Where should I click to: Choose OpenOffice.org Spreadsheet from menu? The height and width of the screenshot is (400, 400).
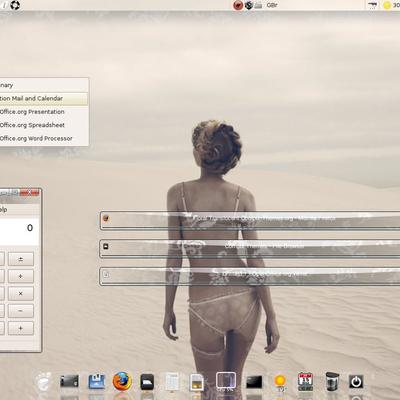click(44, 125)
